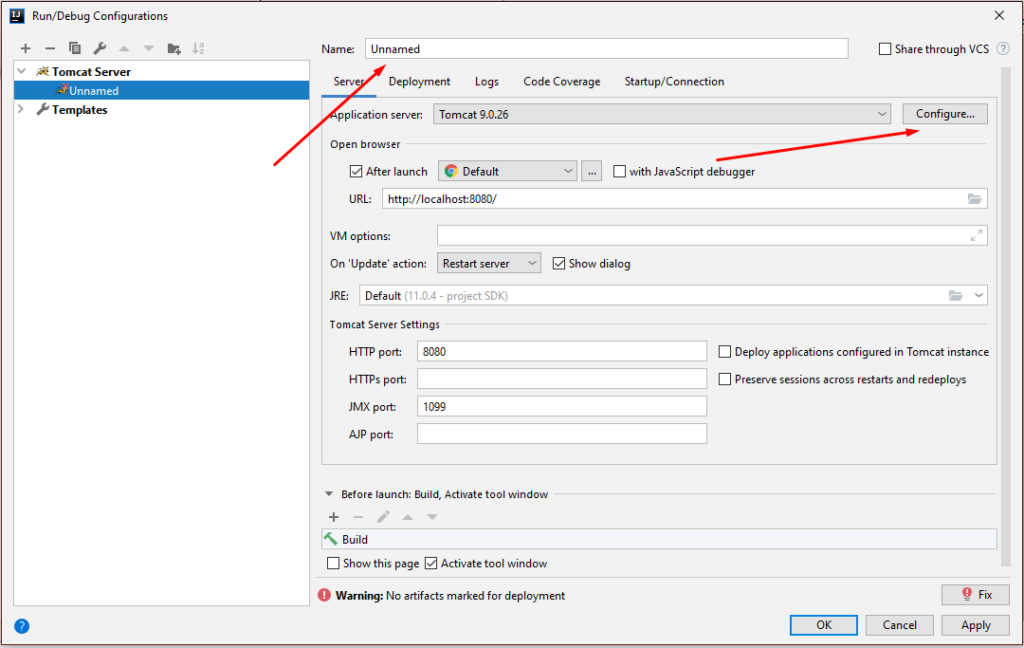The width and height of the screenshot is (1024, 648).
Task: Expand the Templates tree node
Action: click(x=21, y=109)
